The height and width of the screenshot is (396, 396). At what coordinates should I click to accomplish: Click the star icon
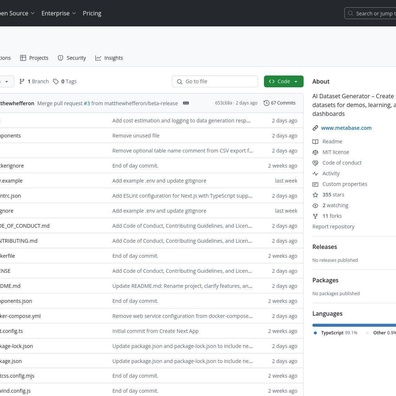pyautogui.click(x=315, y=195)
